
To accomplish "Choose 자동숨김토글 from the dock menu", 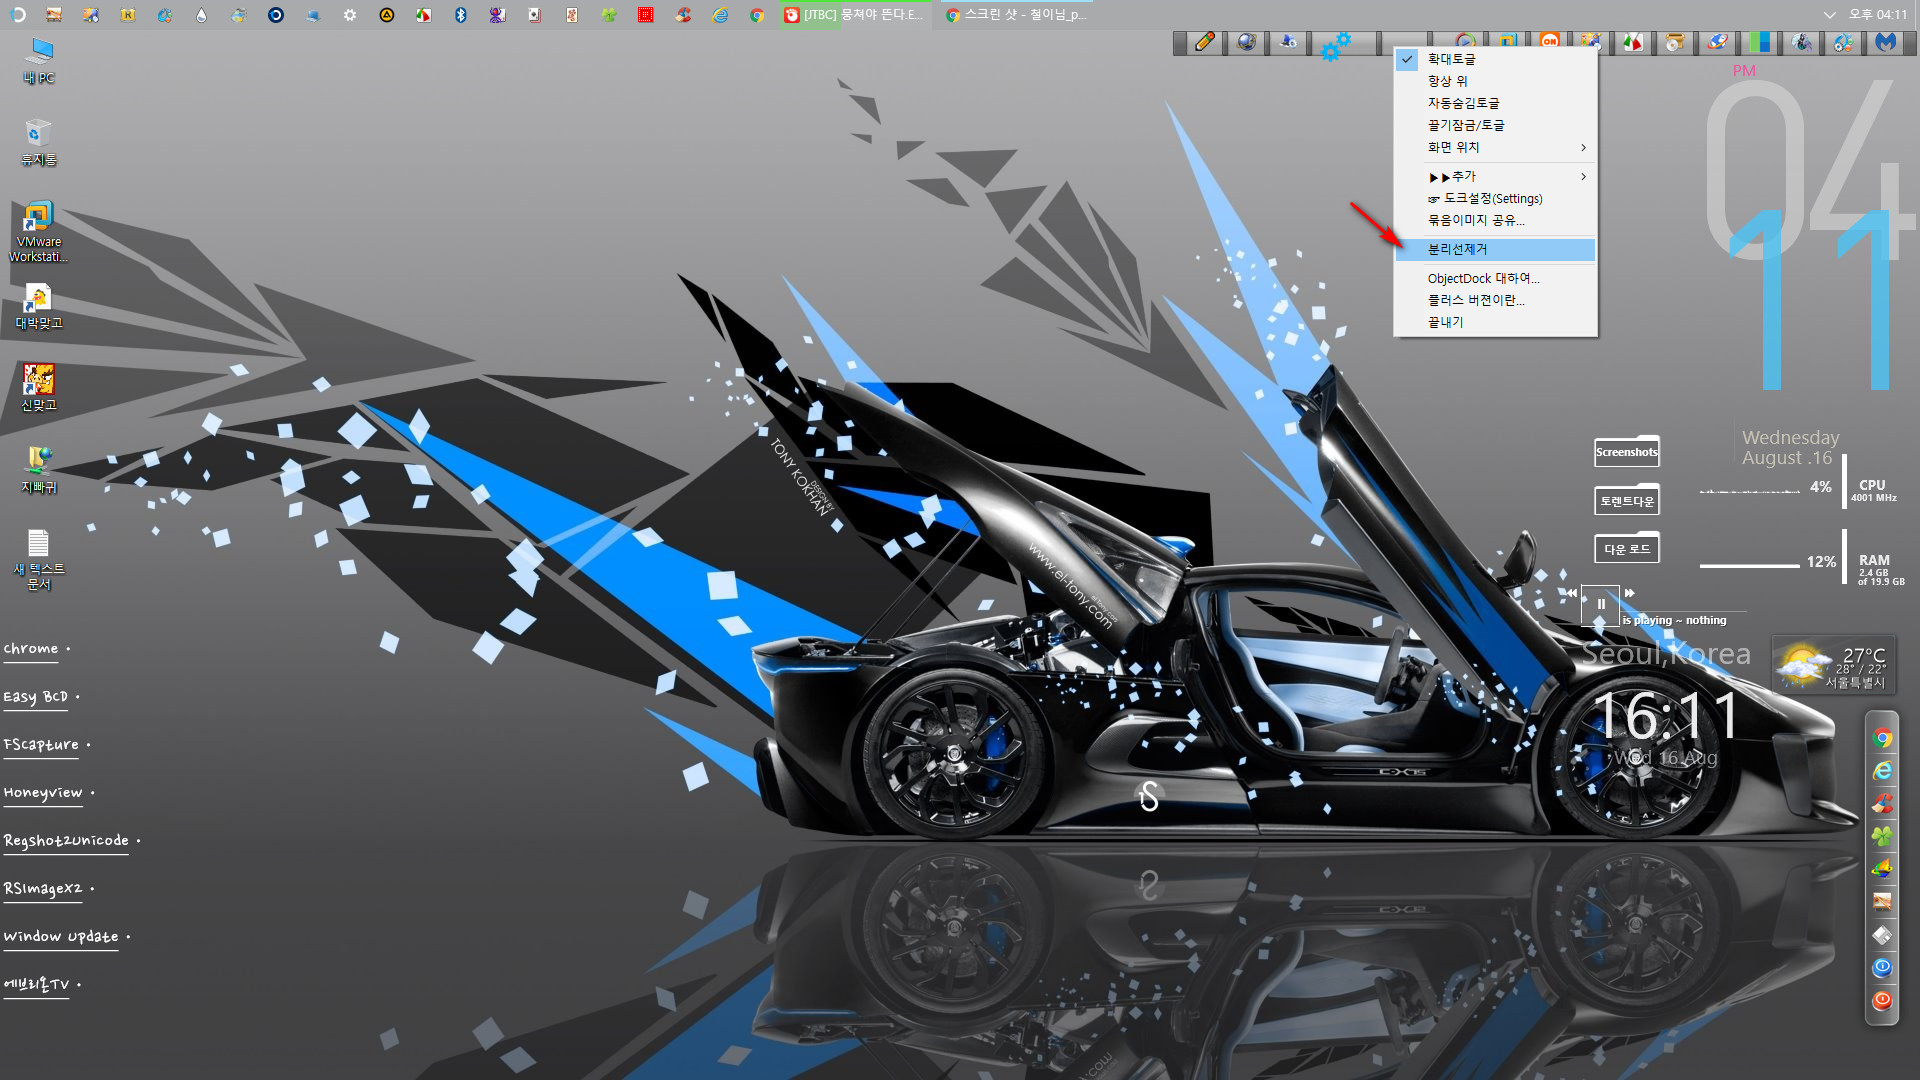I will [x=1495, y=103].
